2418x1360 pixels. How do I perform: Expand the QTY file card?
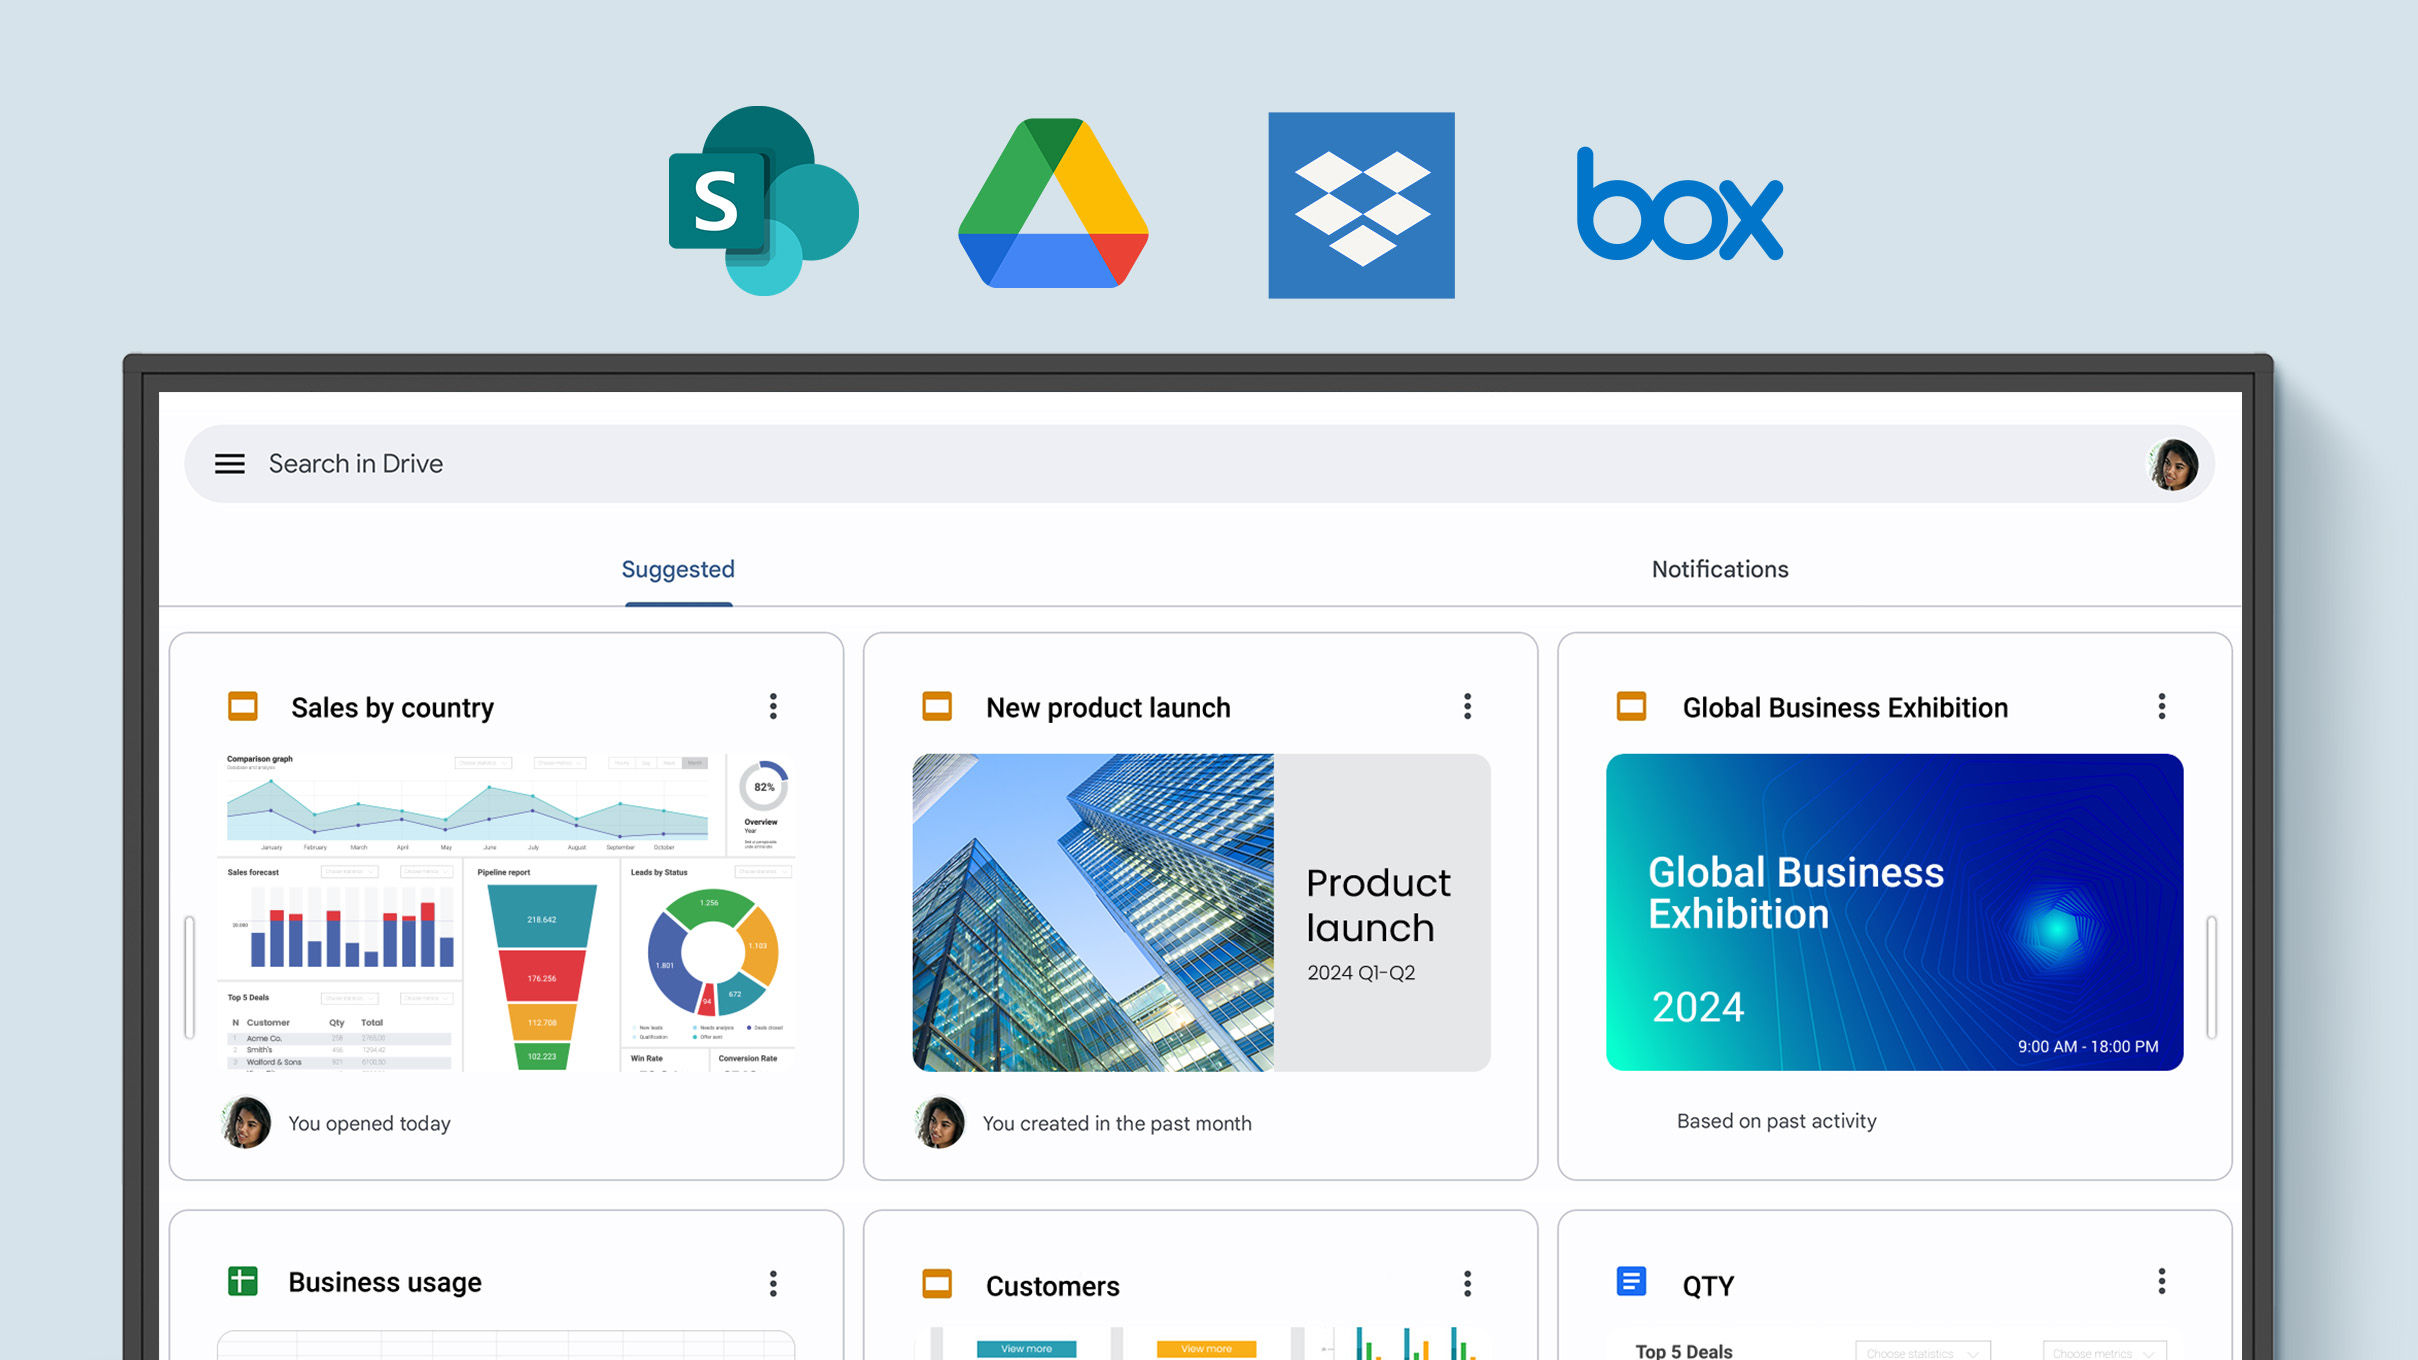click(2159, 1282)
